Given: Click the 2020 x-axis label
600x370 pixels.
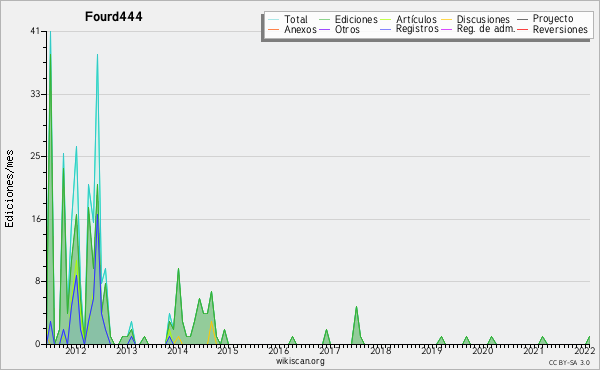Looking at the screenshot, I should (x=483, y=351).
